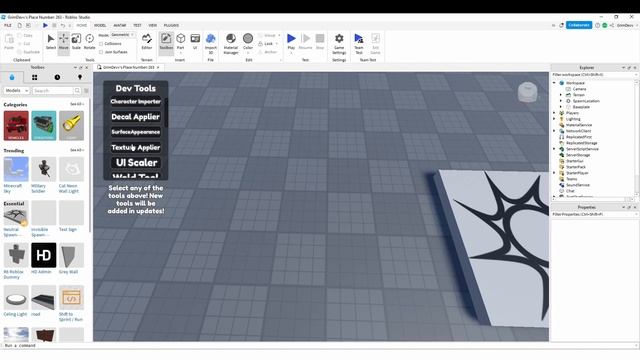
Task: Open the Mode Geometric dropdown
Action: [123, 35]
